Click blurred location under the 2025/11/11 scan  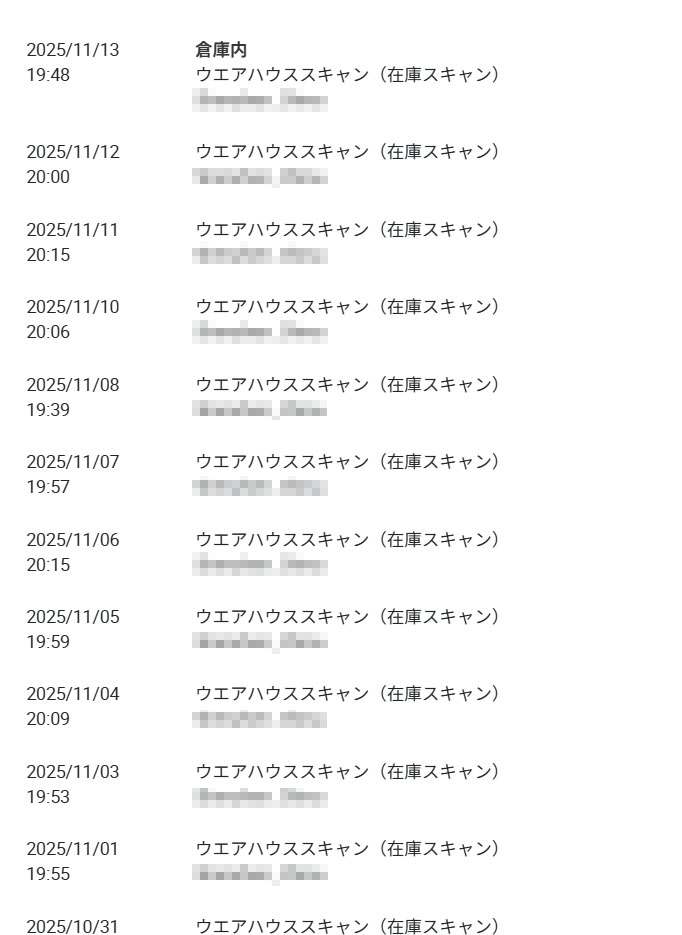tap(260, 255)
